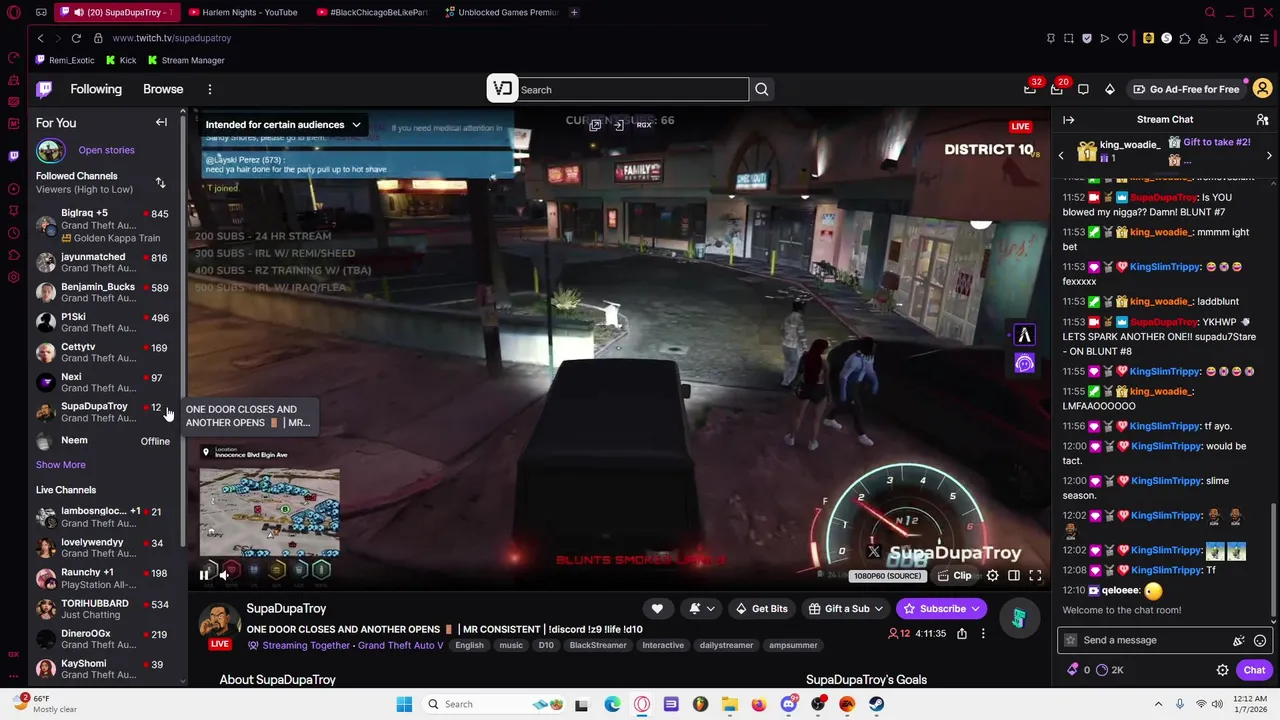Viewport: 1280px width, 720px height.
Task: Click the Clip button on player
Action: pyautogui.click(x=953, y=575)
